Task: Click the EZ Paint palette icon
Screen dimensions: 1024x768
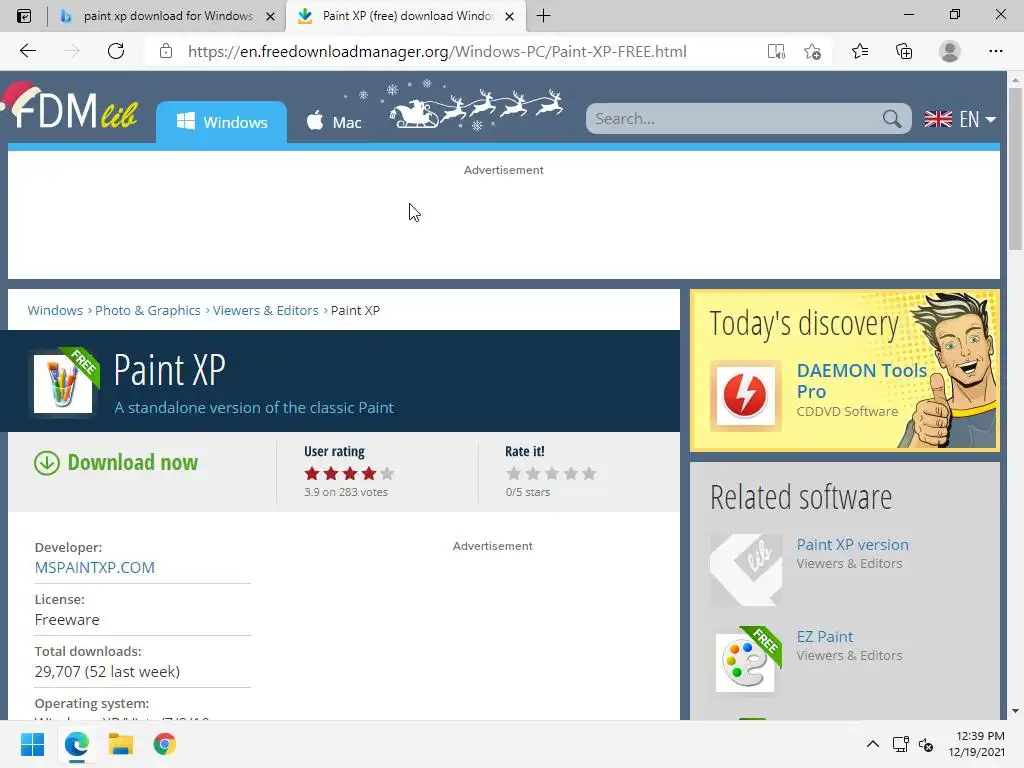Action: click(x=745, y=663)
